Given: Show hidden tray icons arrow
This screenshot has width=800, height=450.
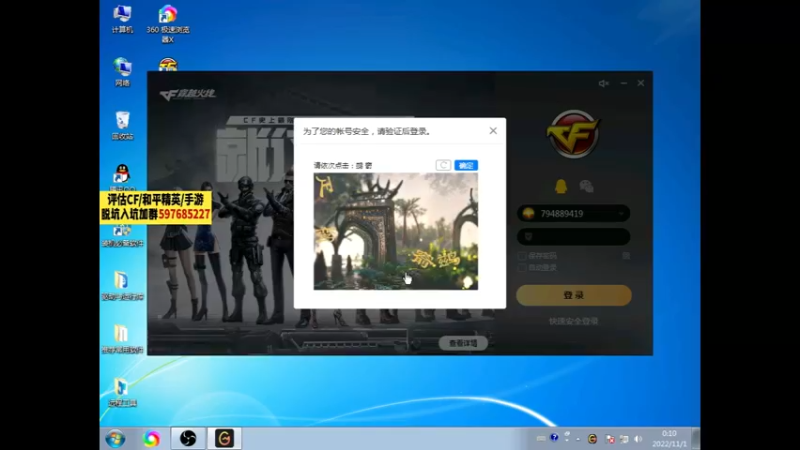Looking at the screenshot, I should tap(578, 439).
